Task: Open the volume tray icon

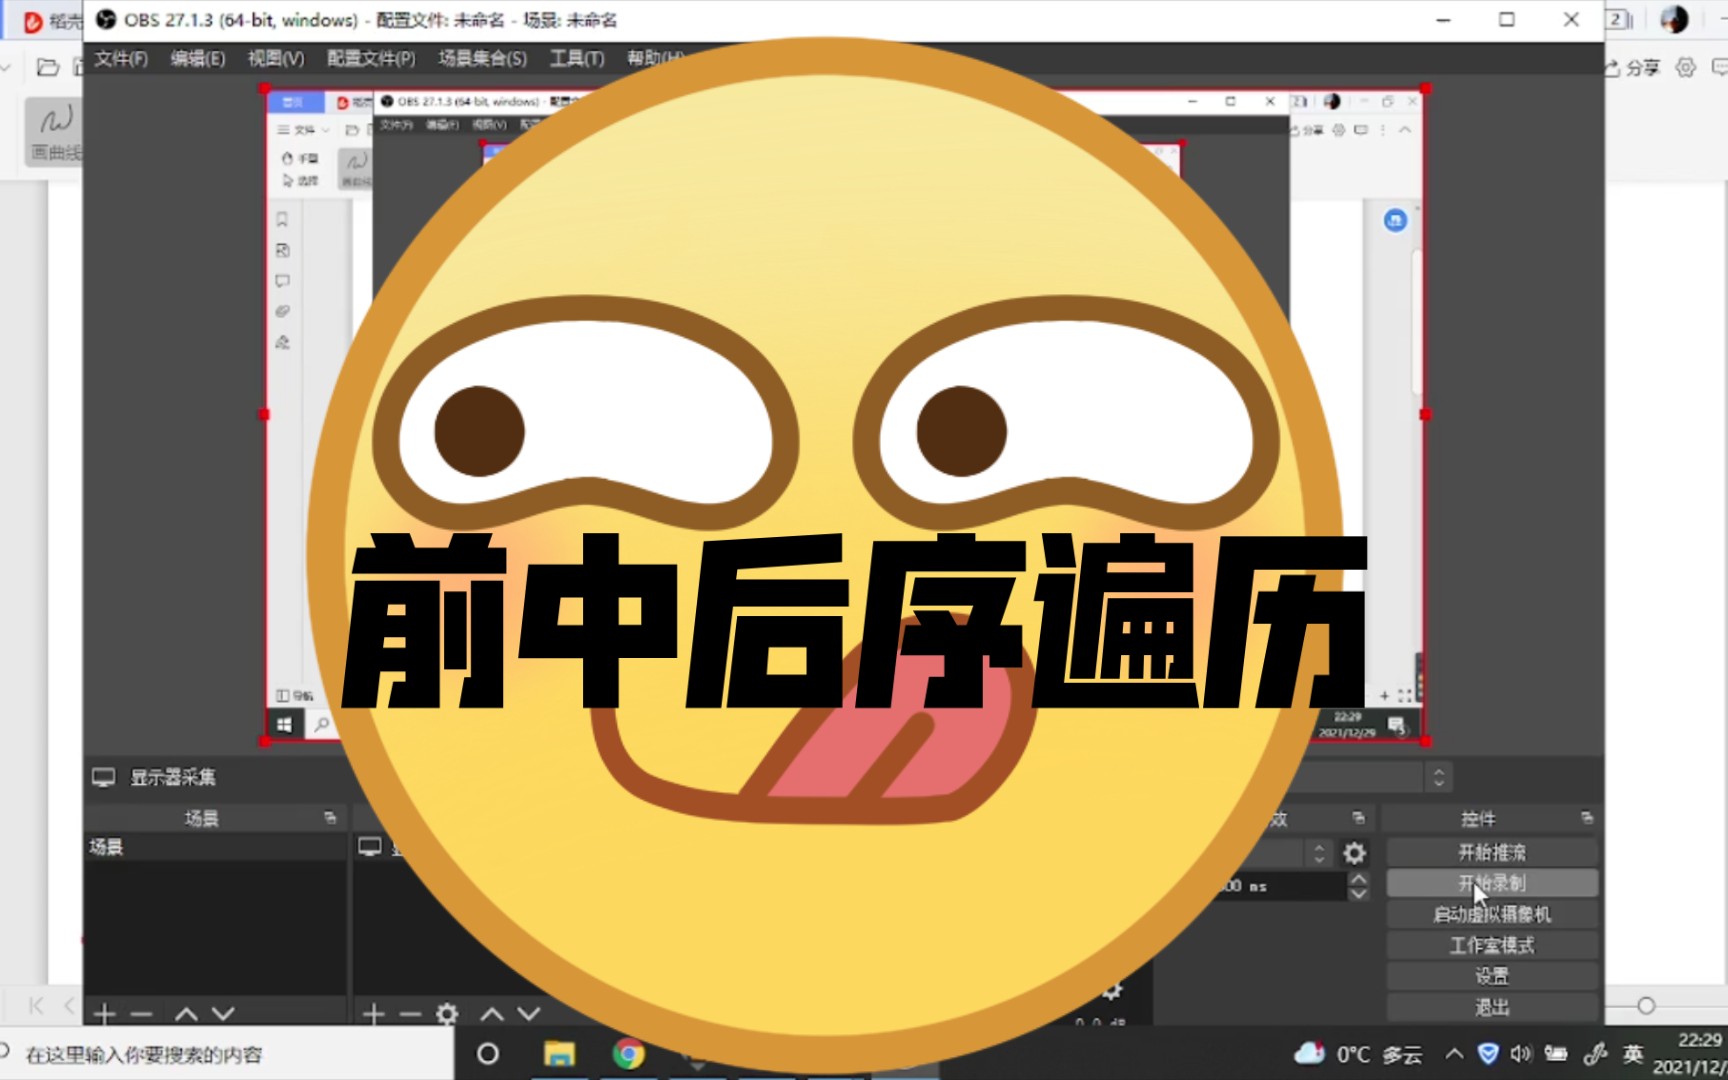Action: [x=1521, y=1054]
